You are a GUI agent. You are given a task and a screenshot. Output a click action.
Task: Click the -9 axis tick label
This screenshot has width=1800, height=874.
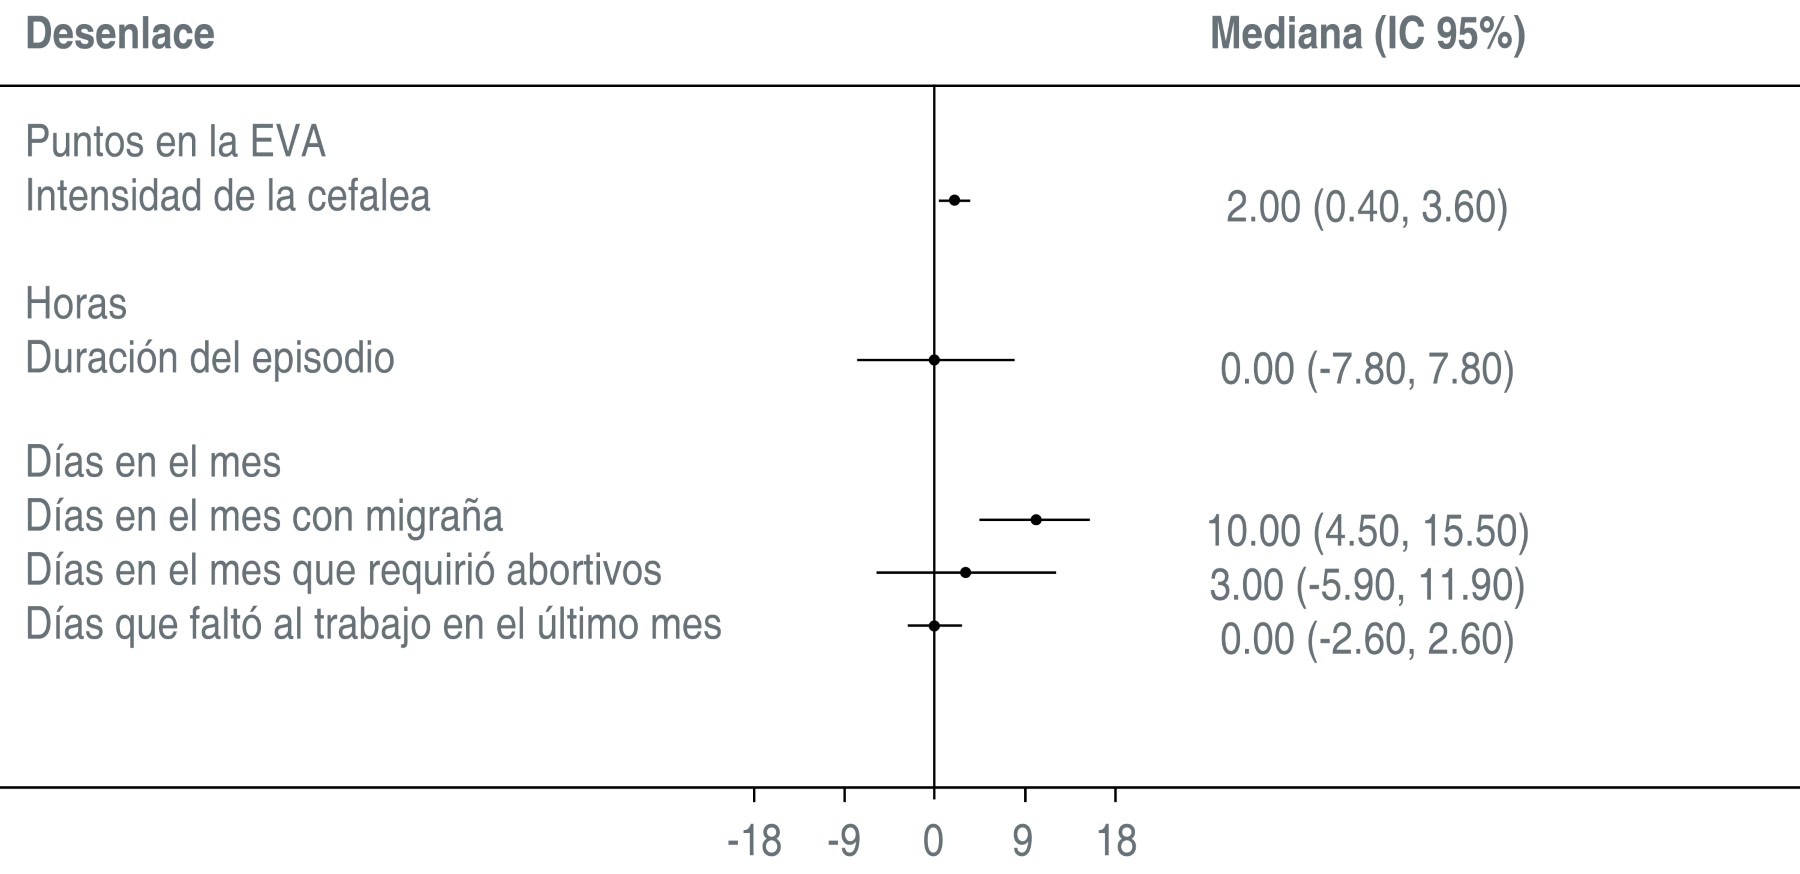tap(844, 841)
